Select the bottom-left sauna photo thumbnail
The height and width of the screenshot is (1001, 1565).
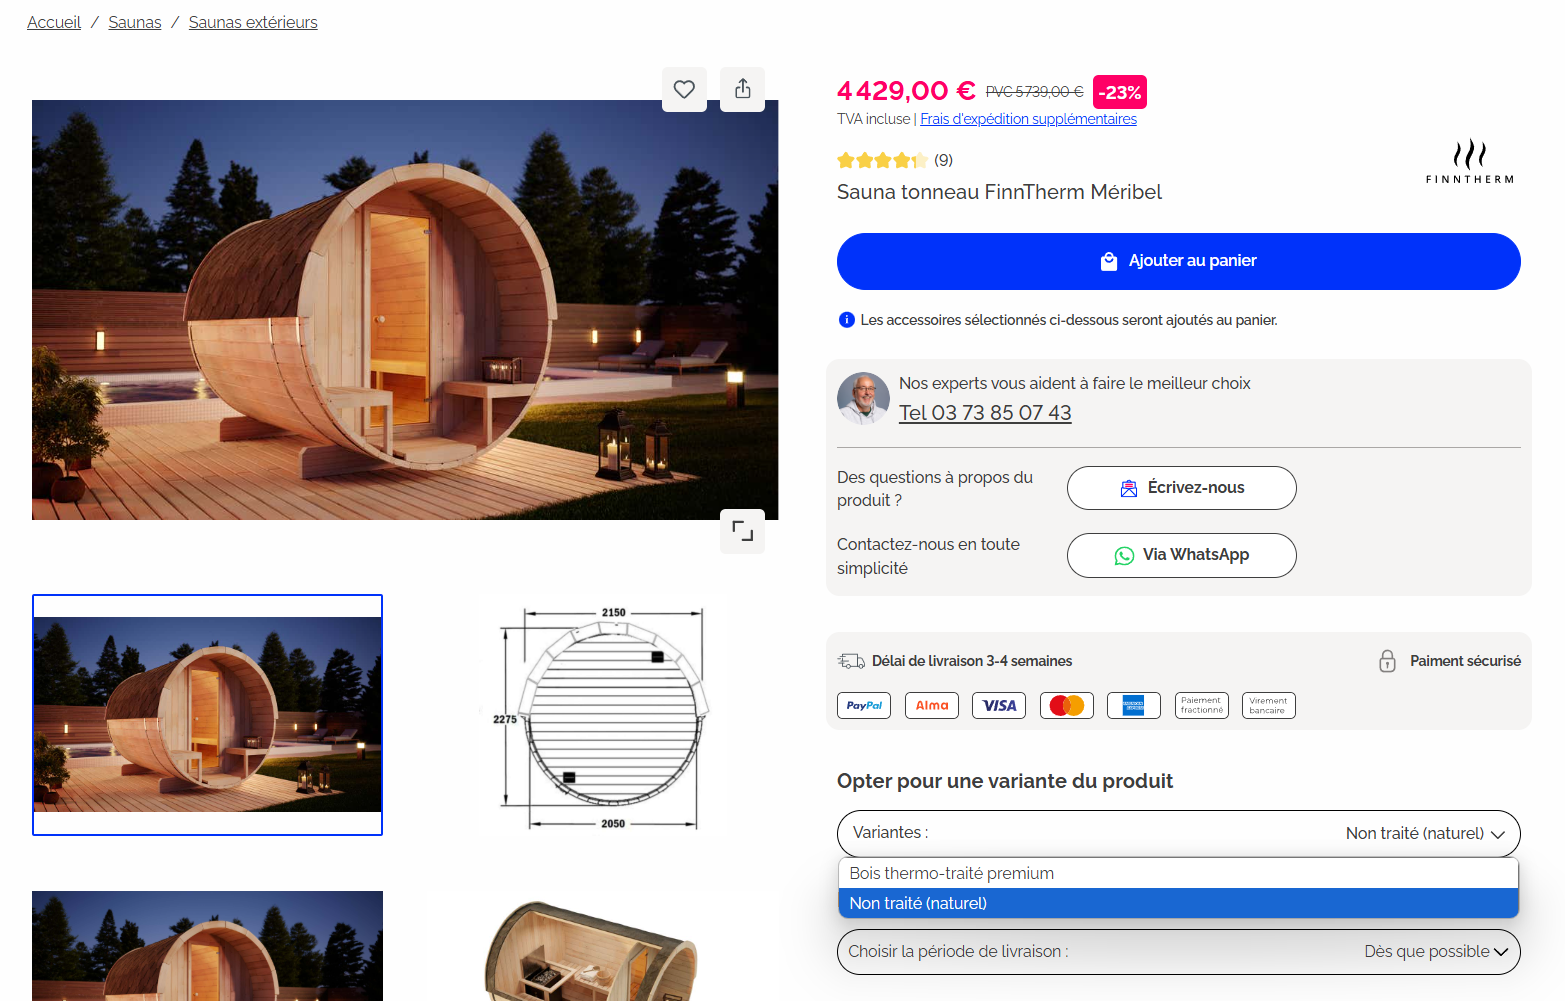pos(207,946)
